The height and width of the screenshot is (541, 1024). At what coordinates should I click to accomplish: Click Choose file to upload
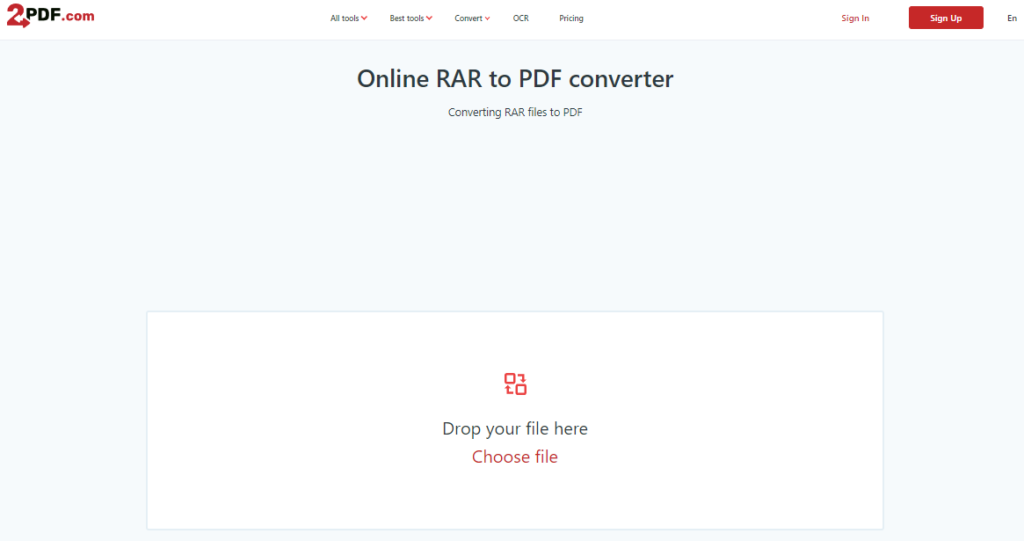coord(515,457)
